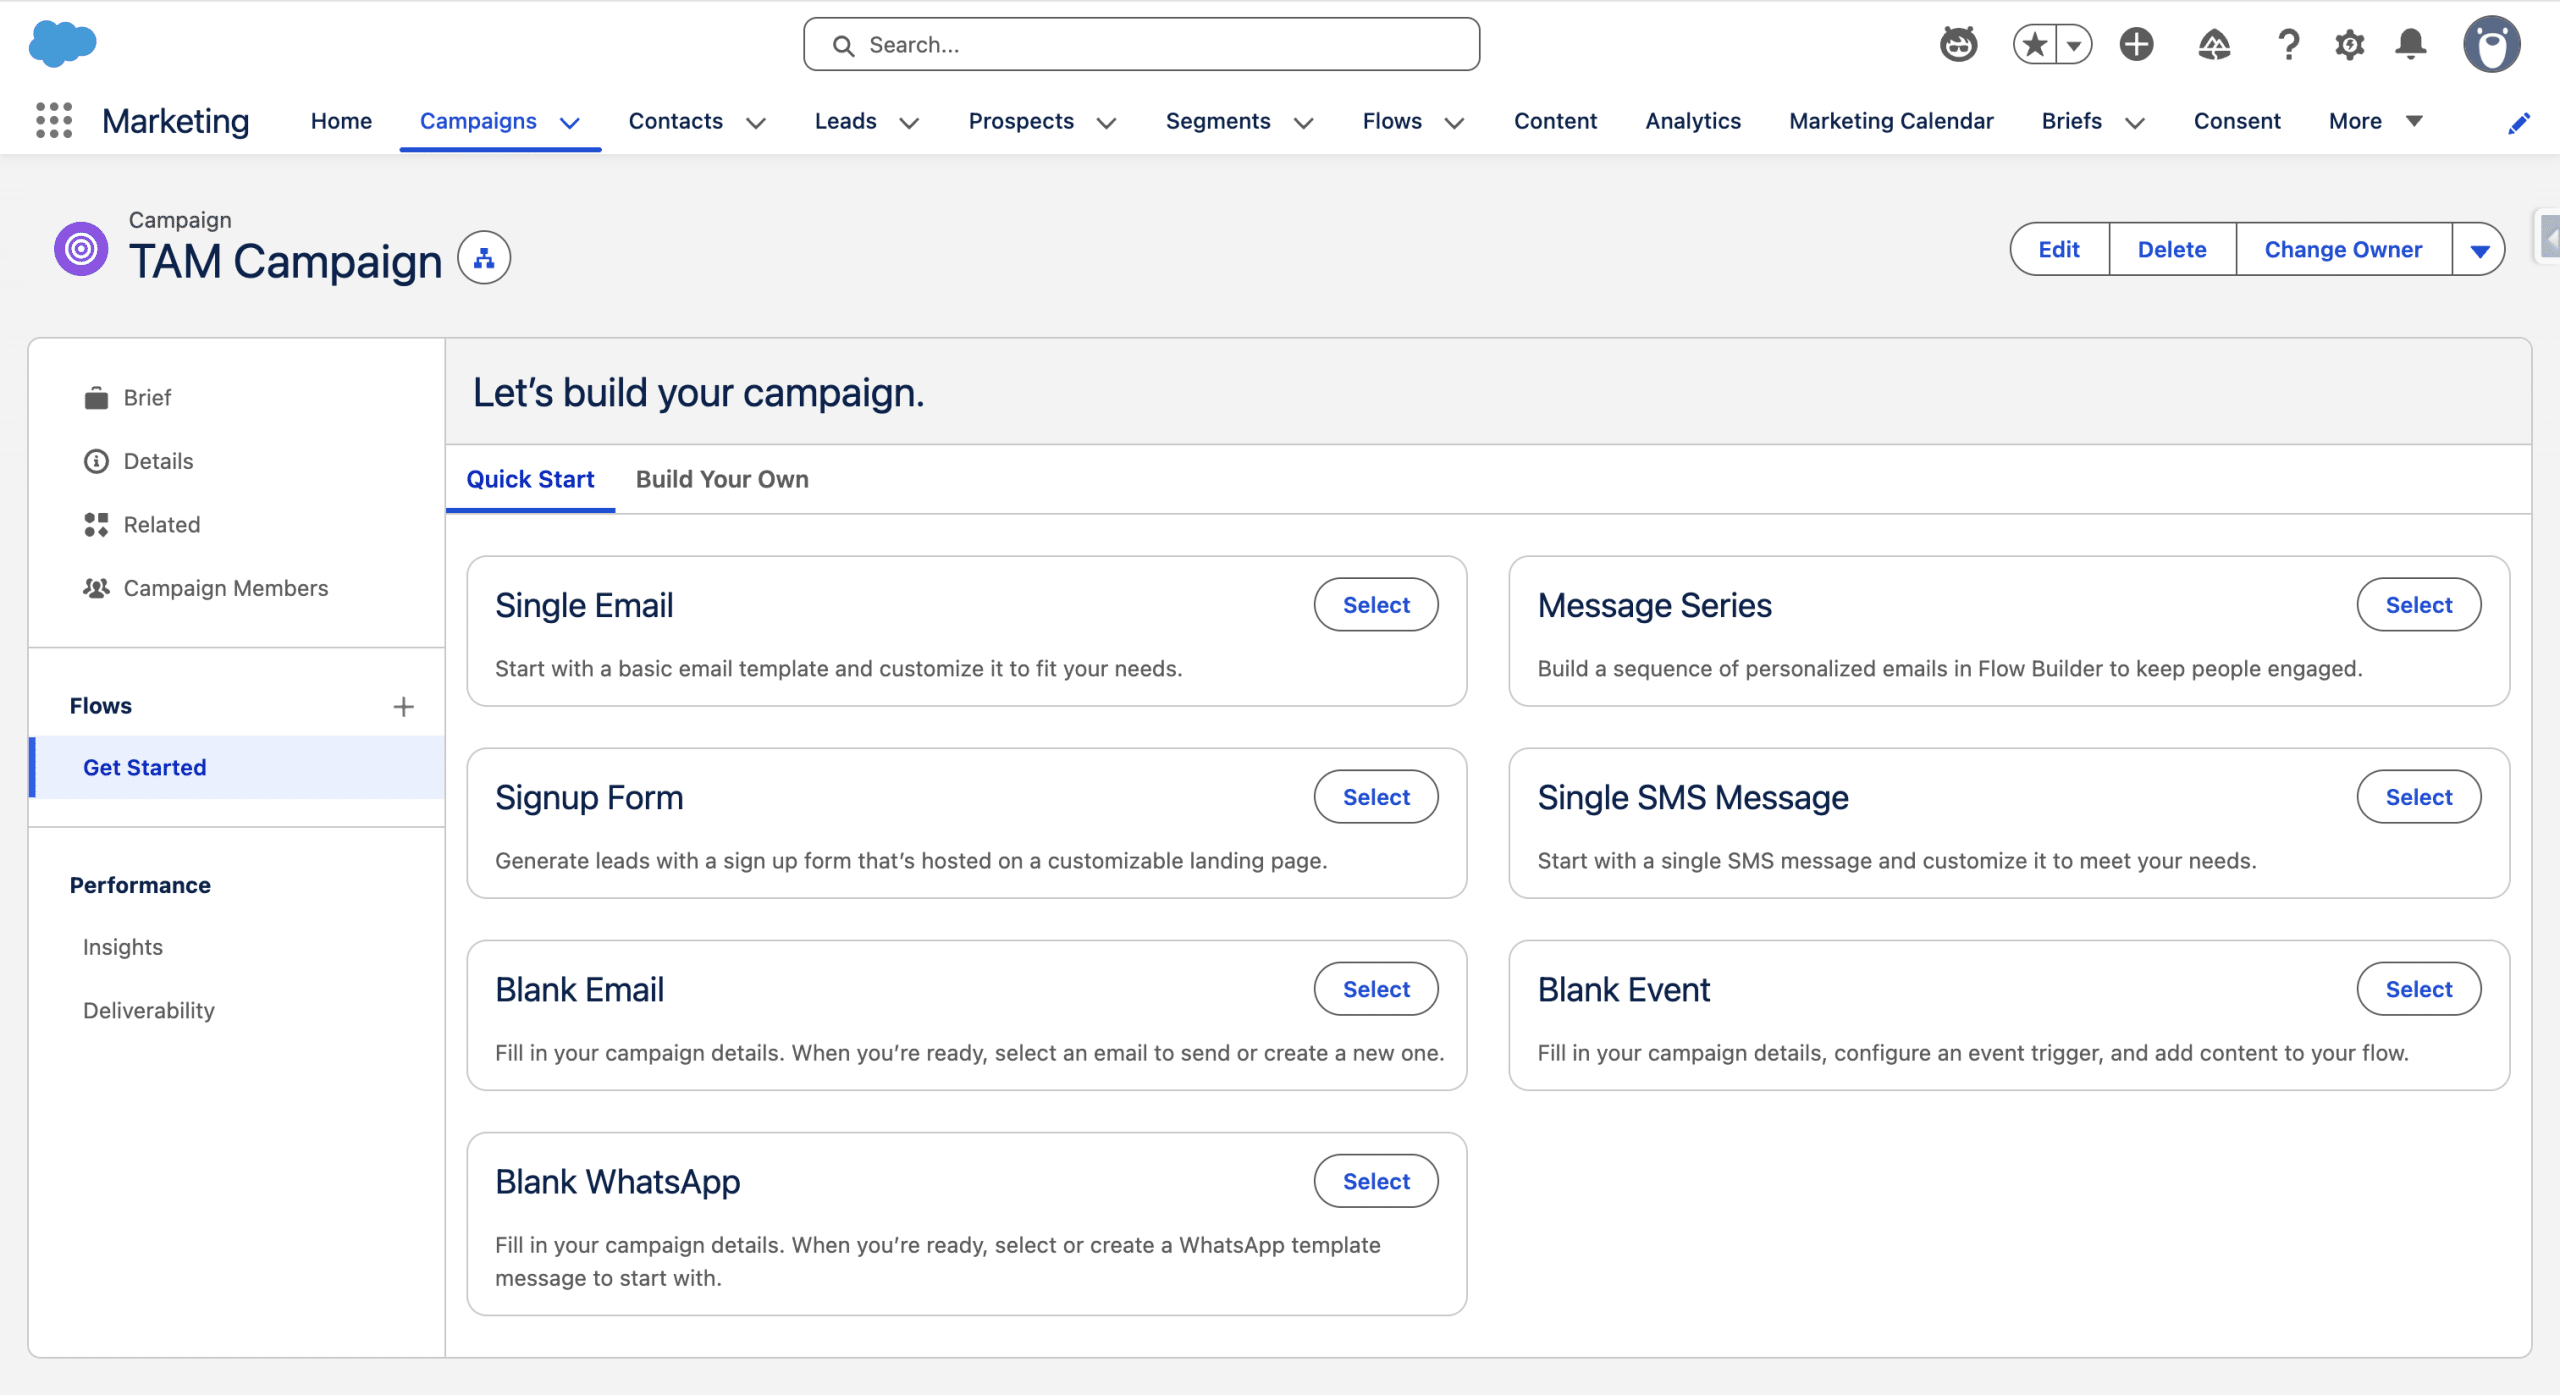Open the help question mark icon
The width and height of the screenshot is (2560, 1395).
pos(2288,44)
